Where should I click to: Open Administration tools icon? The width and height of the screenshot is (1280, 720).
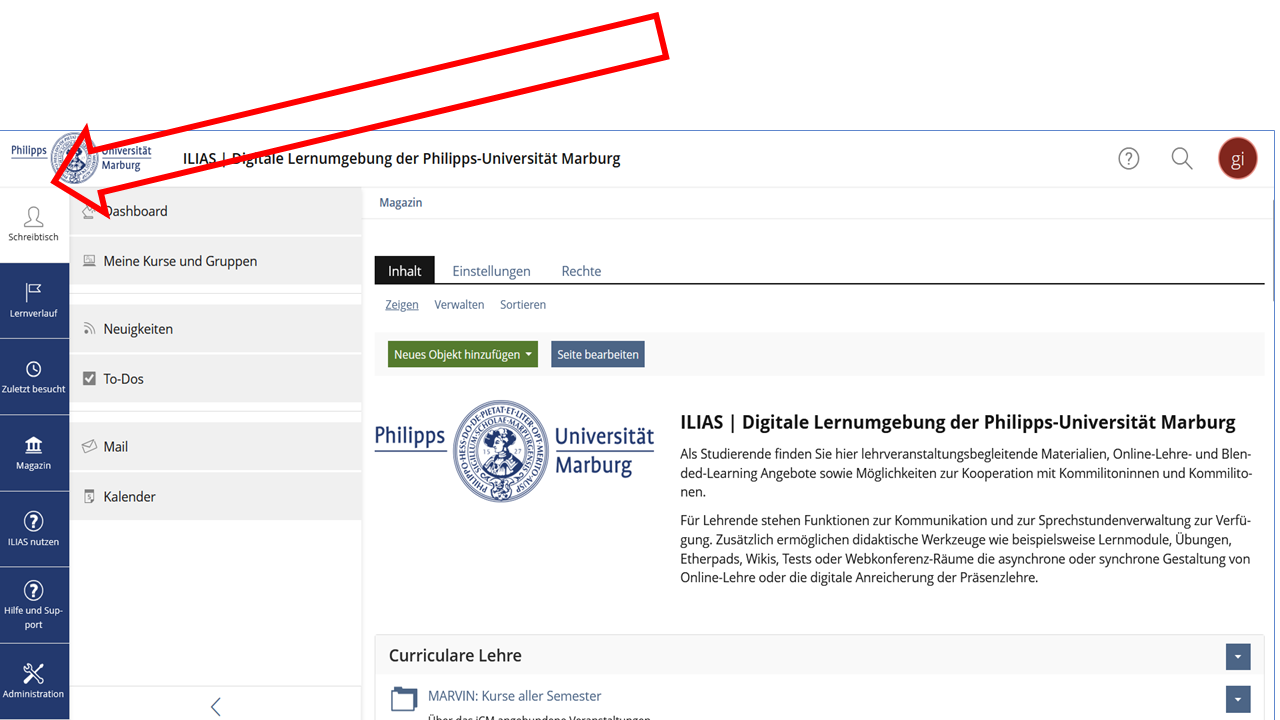[34, 681]
